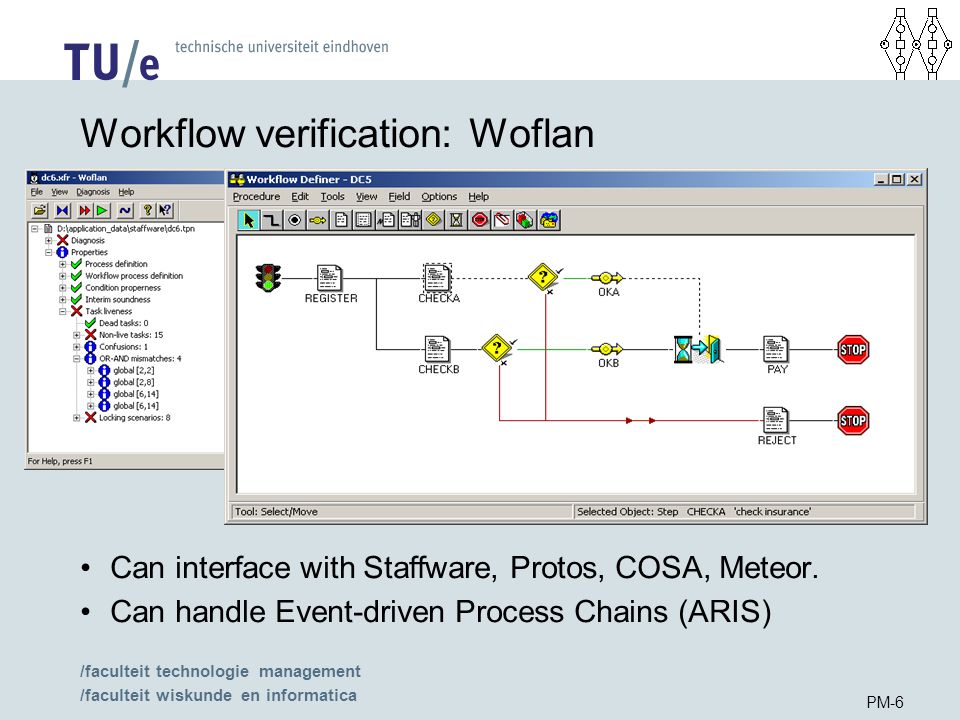Viewport: 960px width, 720px height.
Task: Open the Edit menu in Workflow Definer
Action: tap(299, 197)
